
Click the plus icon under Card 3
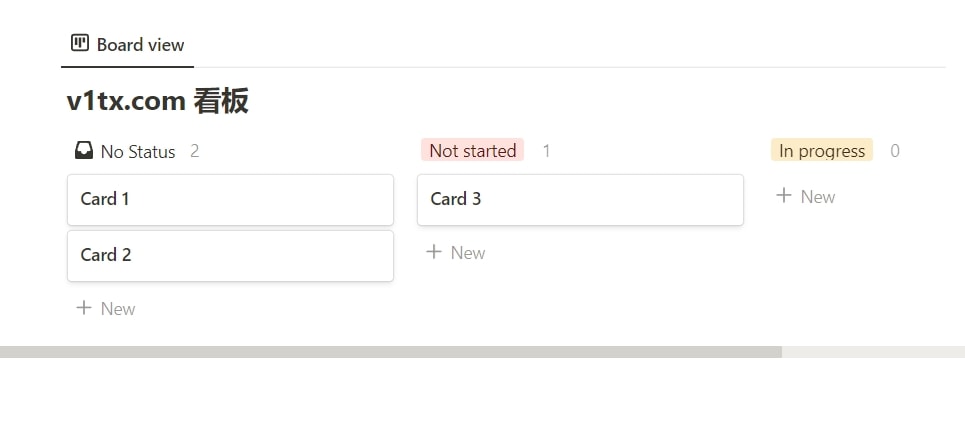pyautogui.click(x=434, y=252)
